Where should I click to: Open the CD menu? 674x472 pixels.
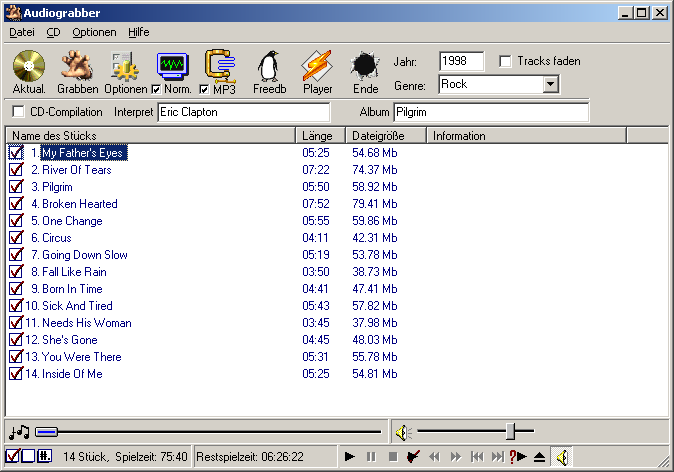coord(53,32)
